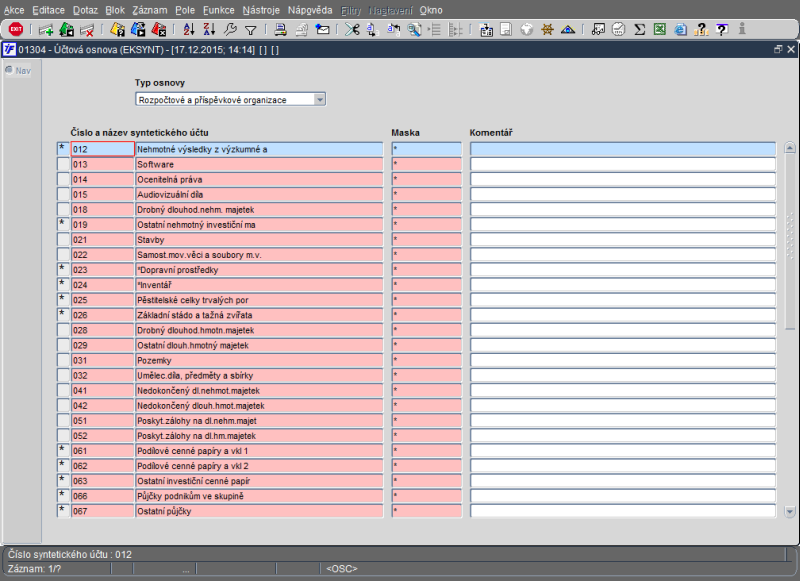800x581 pixels.
Task: Open the Nástroje menu
Action: 261,9
